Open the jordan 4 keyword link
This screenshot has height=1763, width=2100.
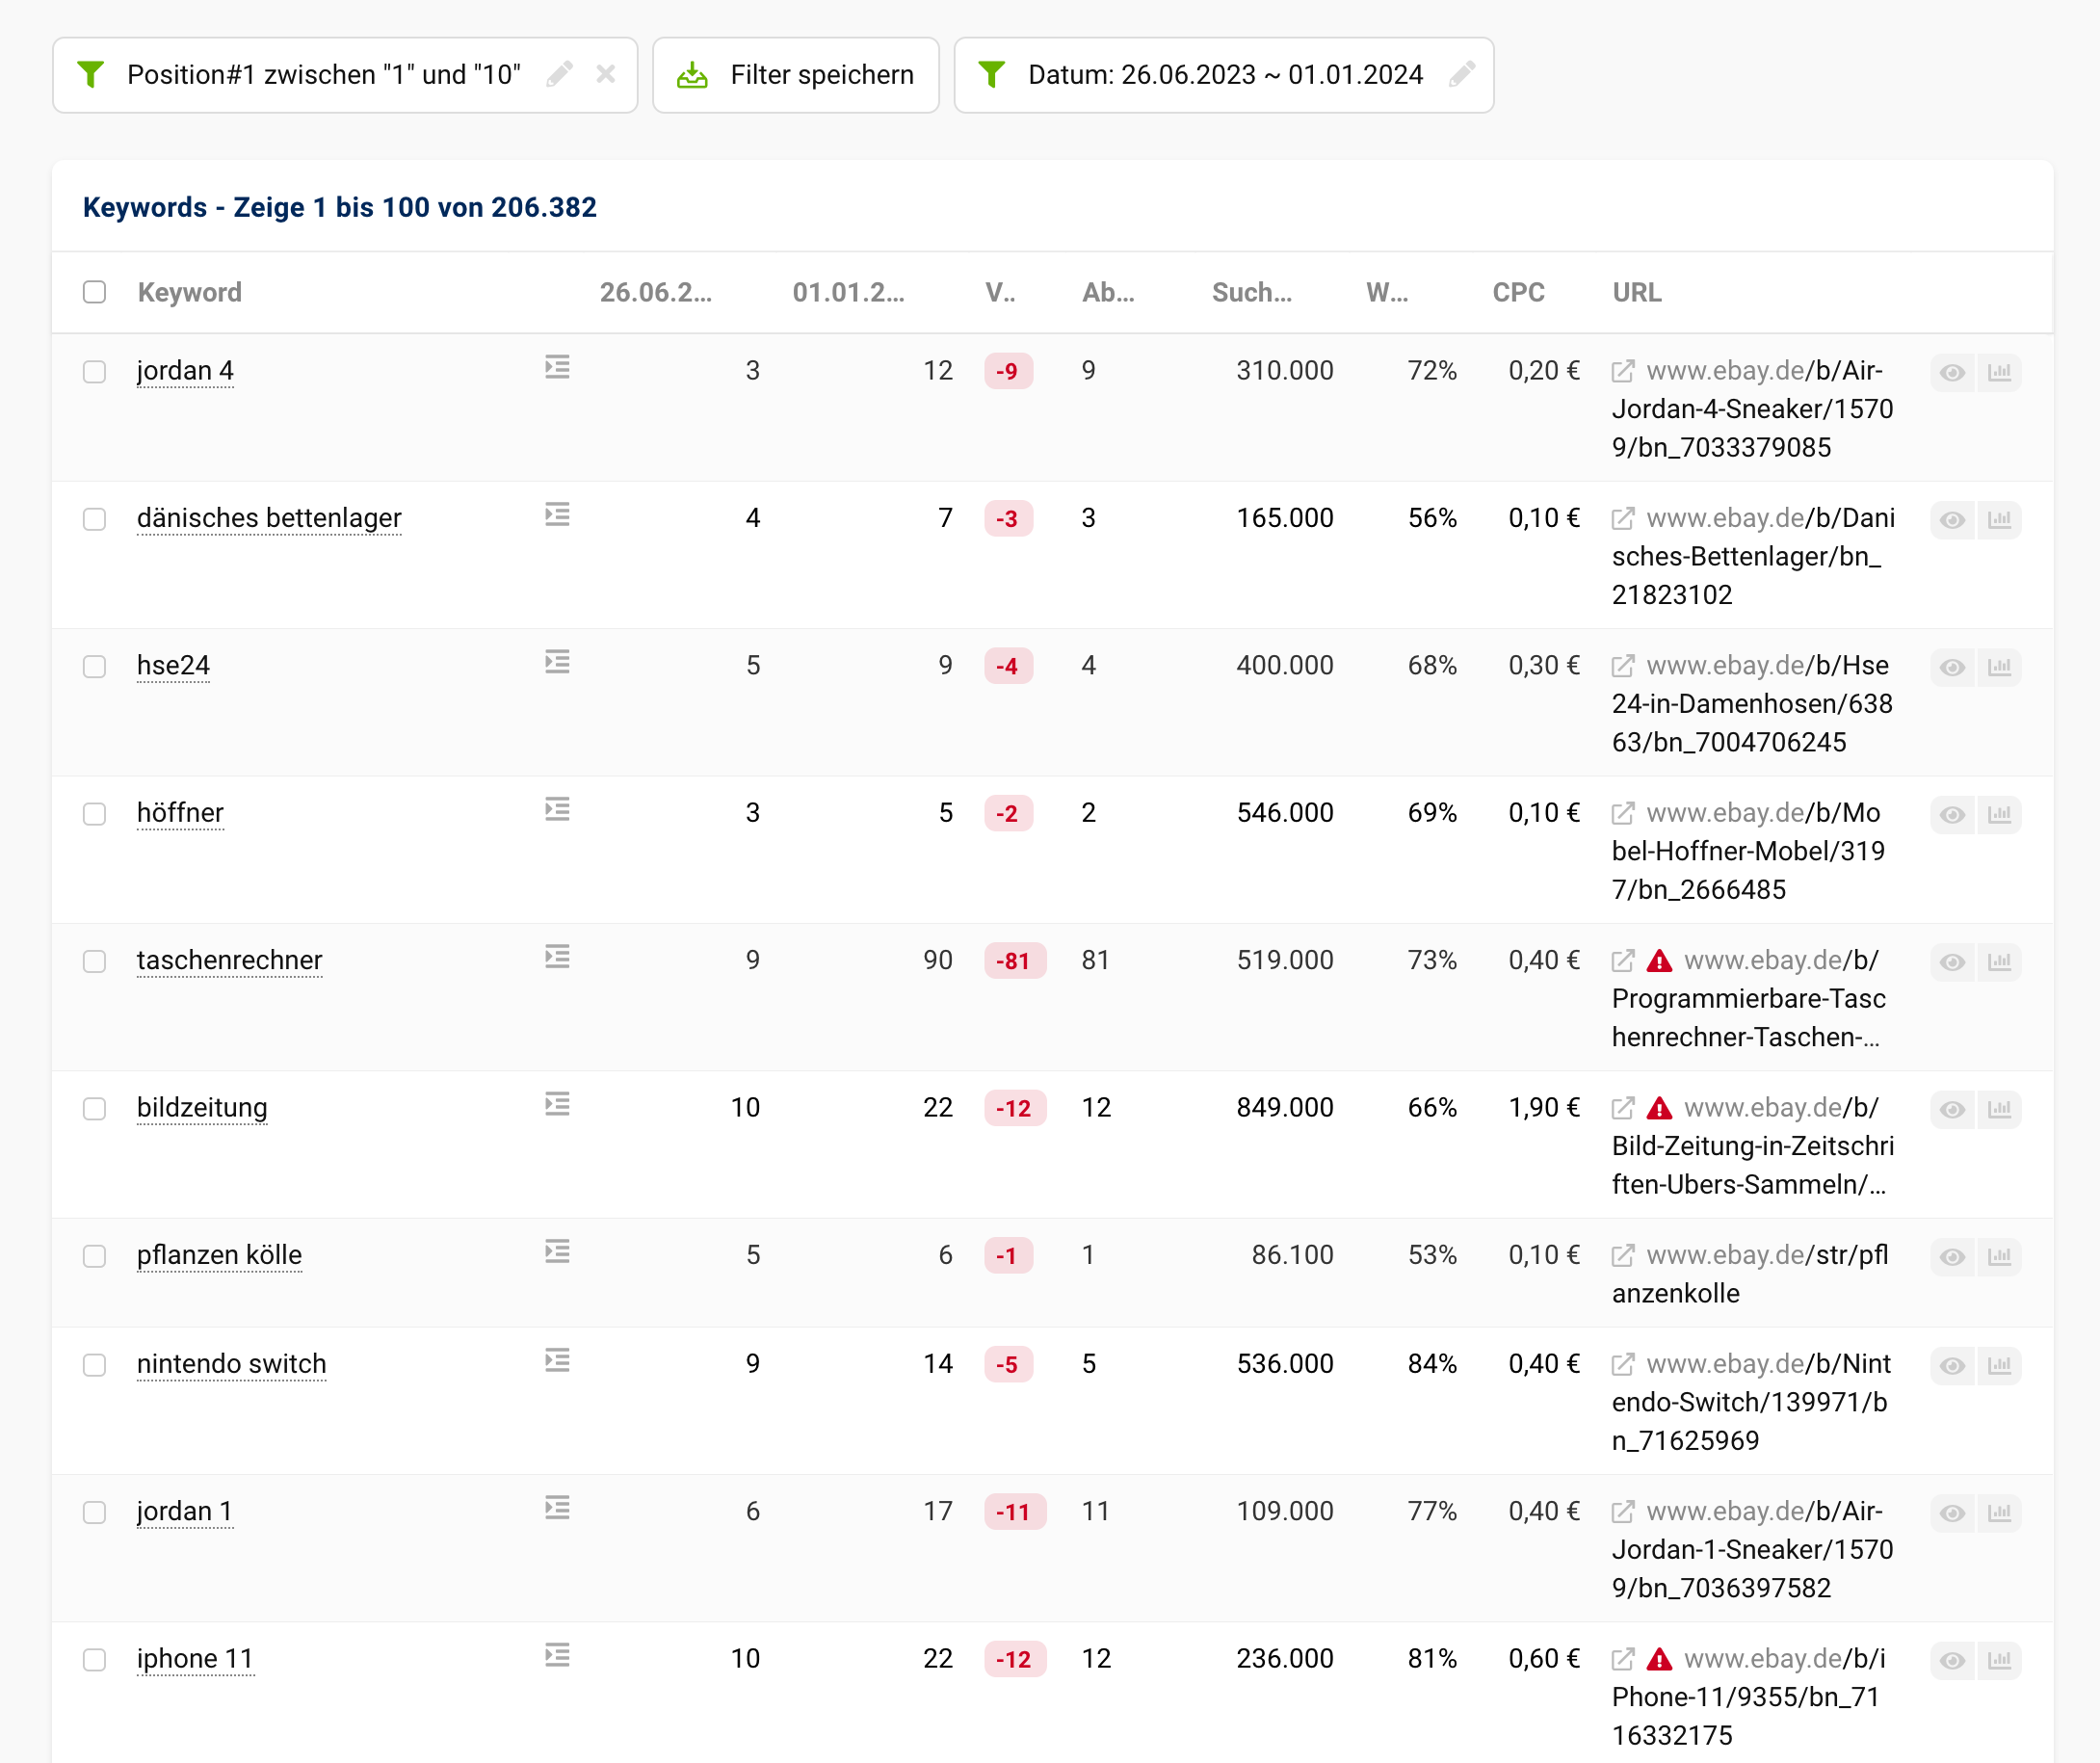click(x=185, y=371)
